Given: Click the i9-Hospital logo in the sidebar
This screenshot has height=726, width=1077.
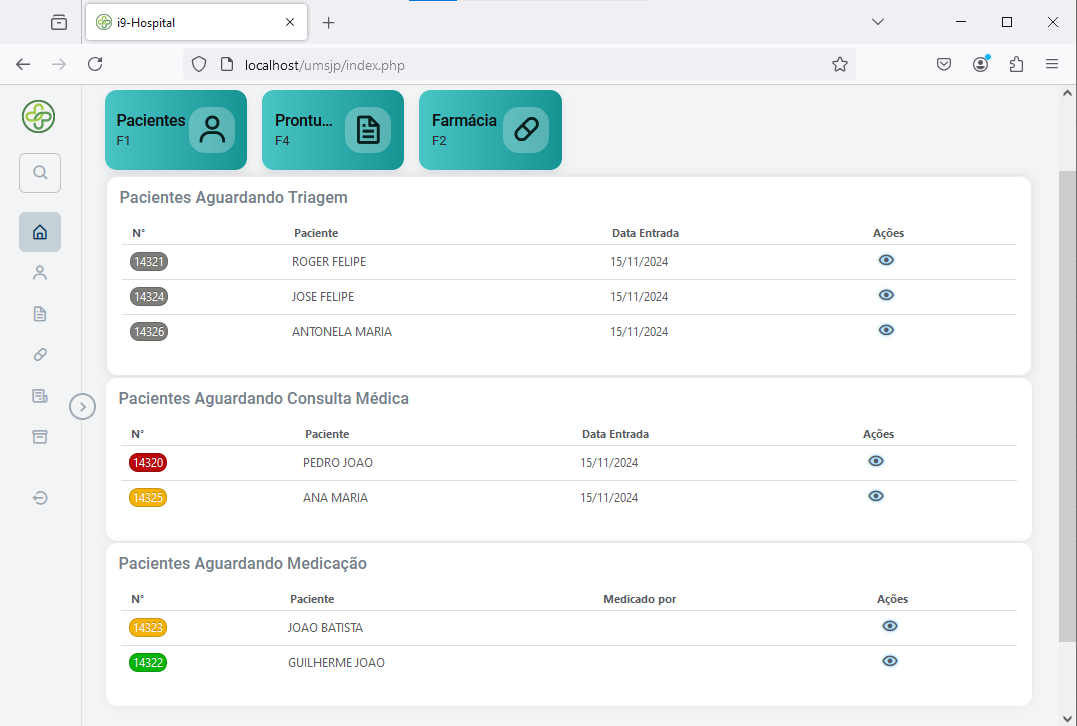Looking at the screenshot, I should click(x=38, y=116).
